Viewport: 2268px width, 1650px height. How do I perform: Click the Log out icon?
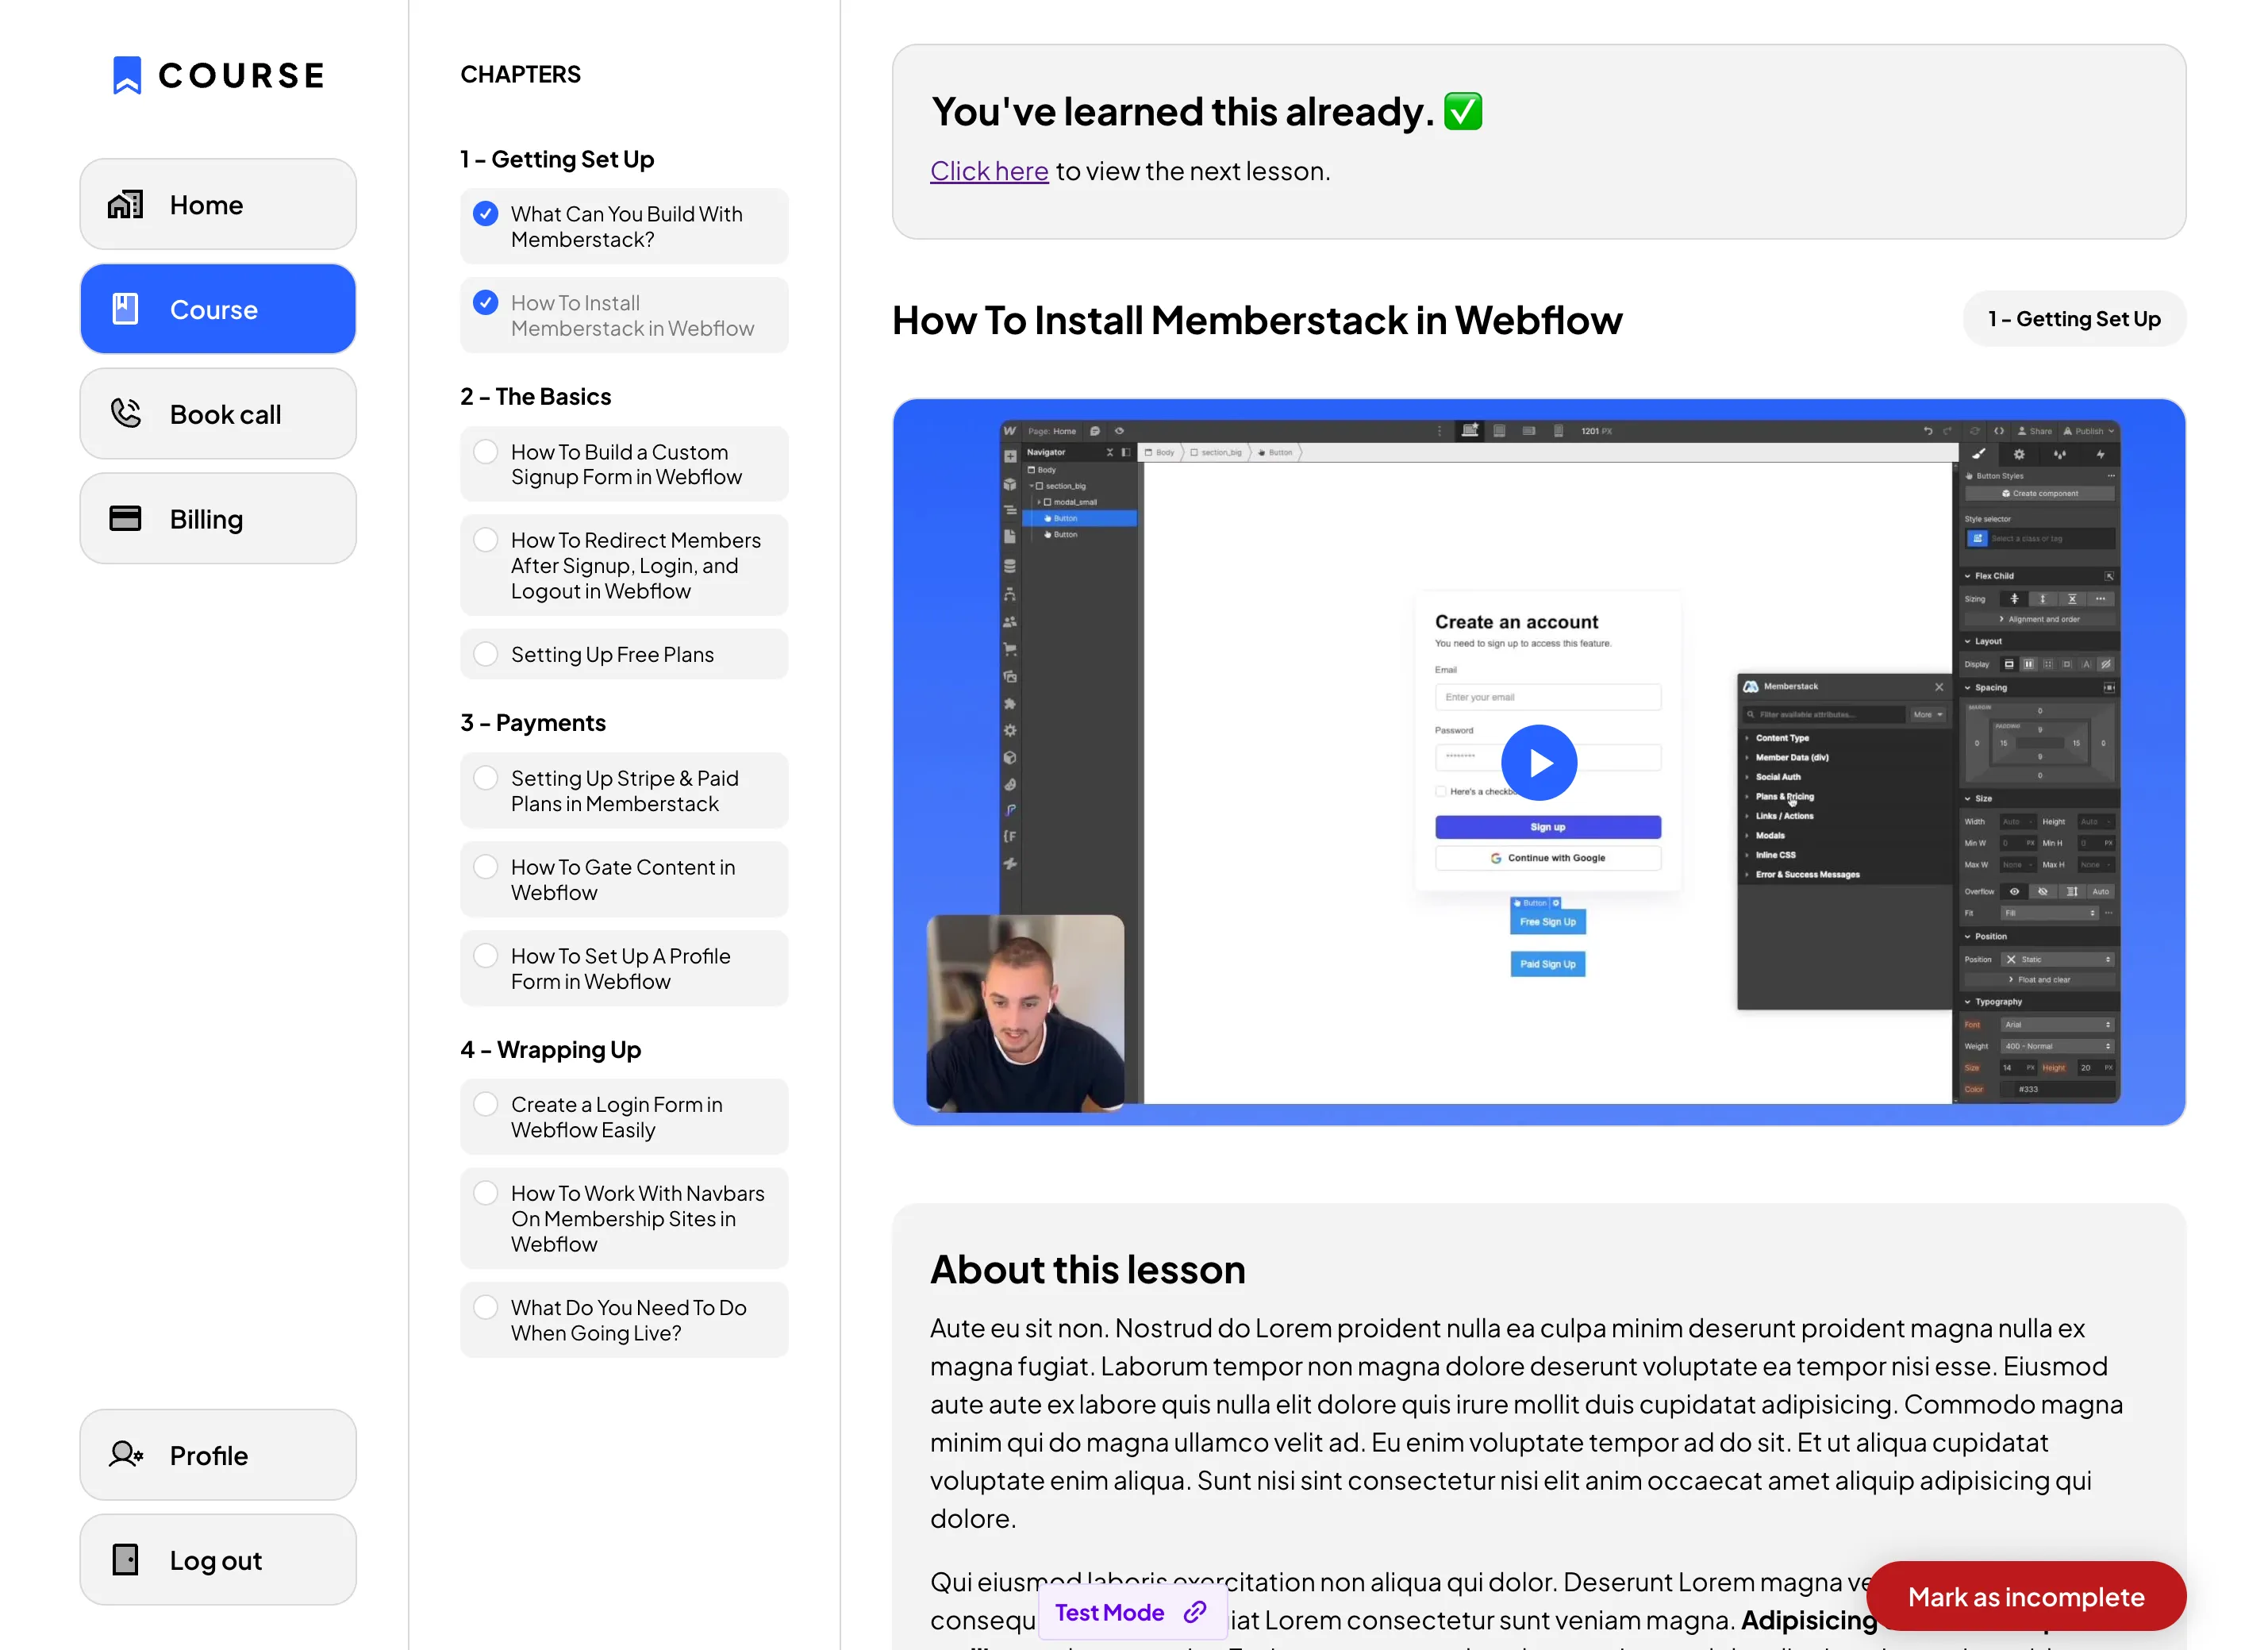tap(125, 1559)
